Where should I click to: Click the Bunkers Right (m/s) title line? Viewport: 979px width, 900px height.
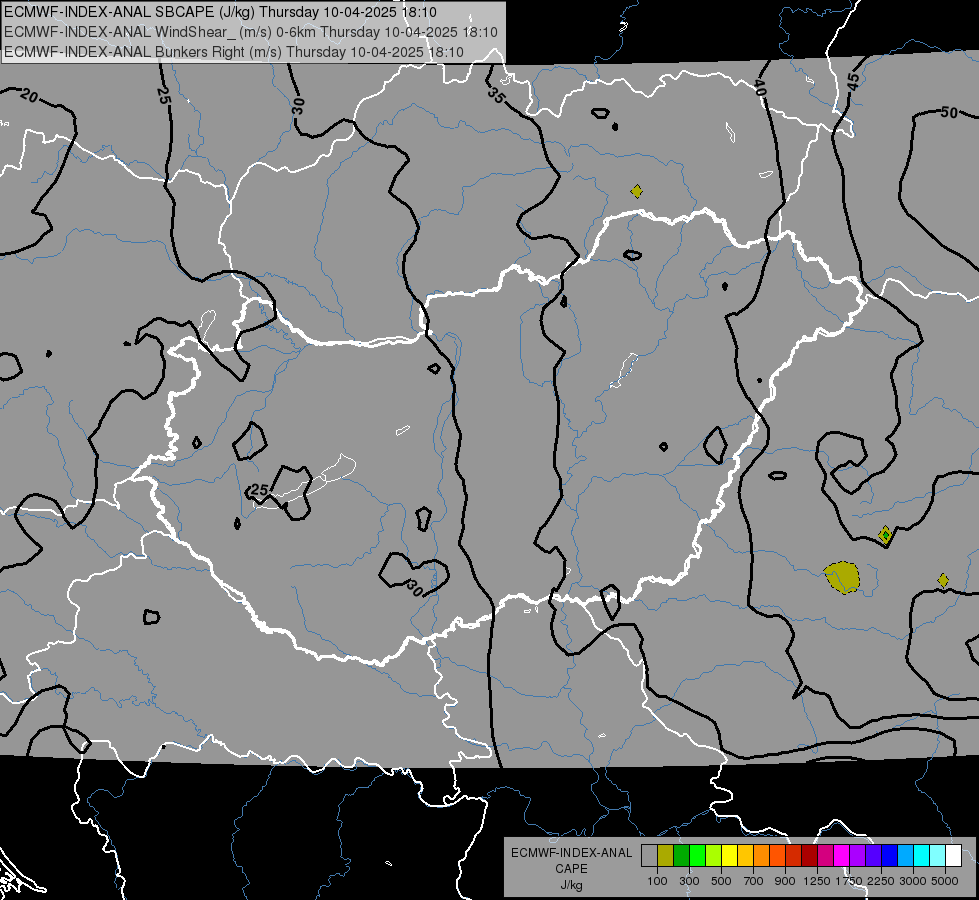(x=234, y=52)
